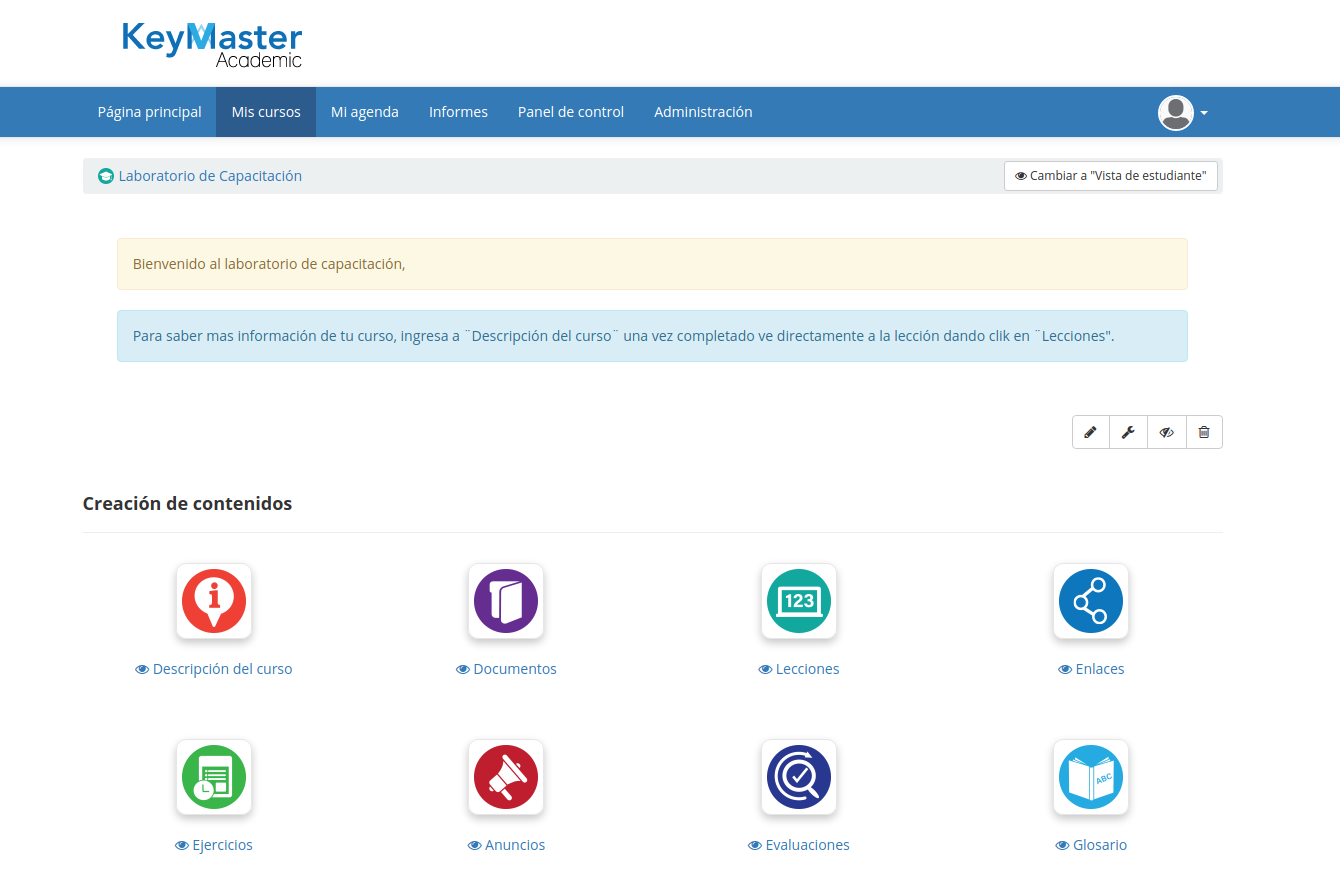Image resolution: width=1340 pixels, height=885 pixels.
Task: Open the Glosario book icon
Action: pyautogui.click(x=1090, y=777)
